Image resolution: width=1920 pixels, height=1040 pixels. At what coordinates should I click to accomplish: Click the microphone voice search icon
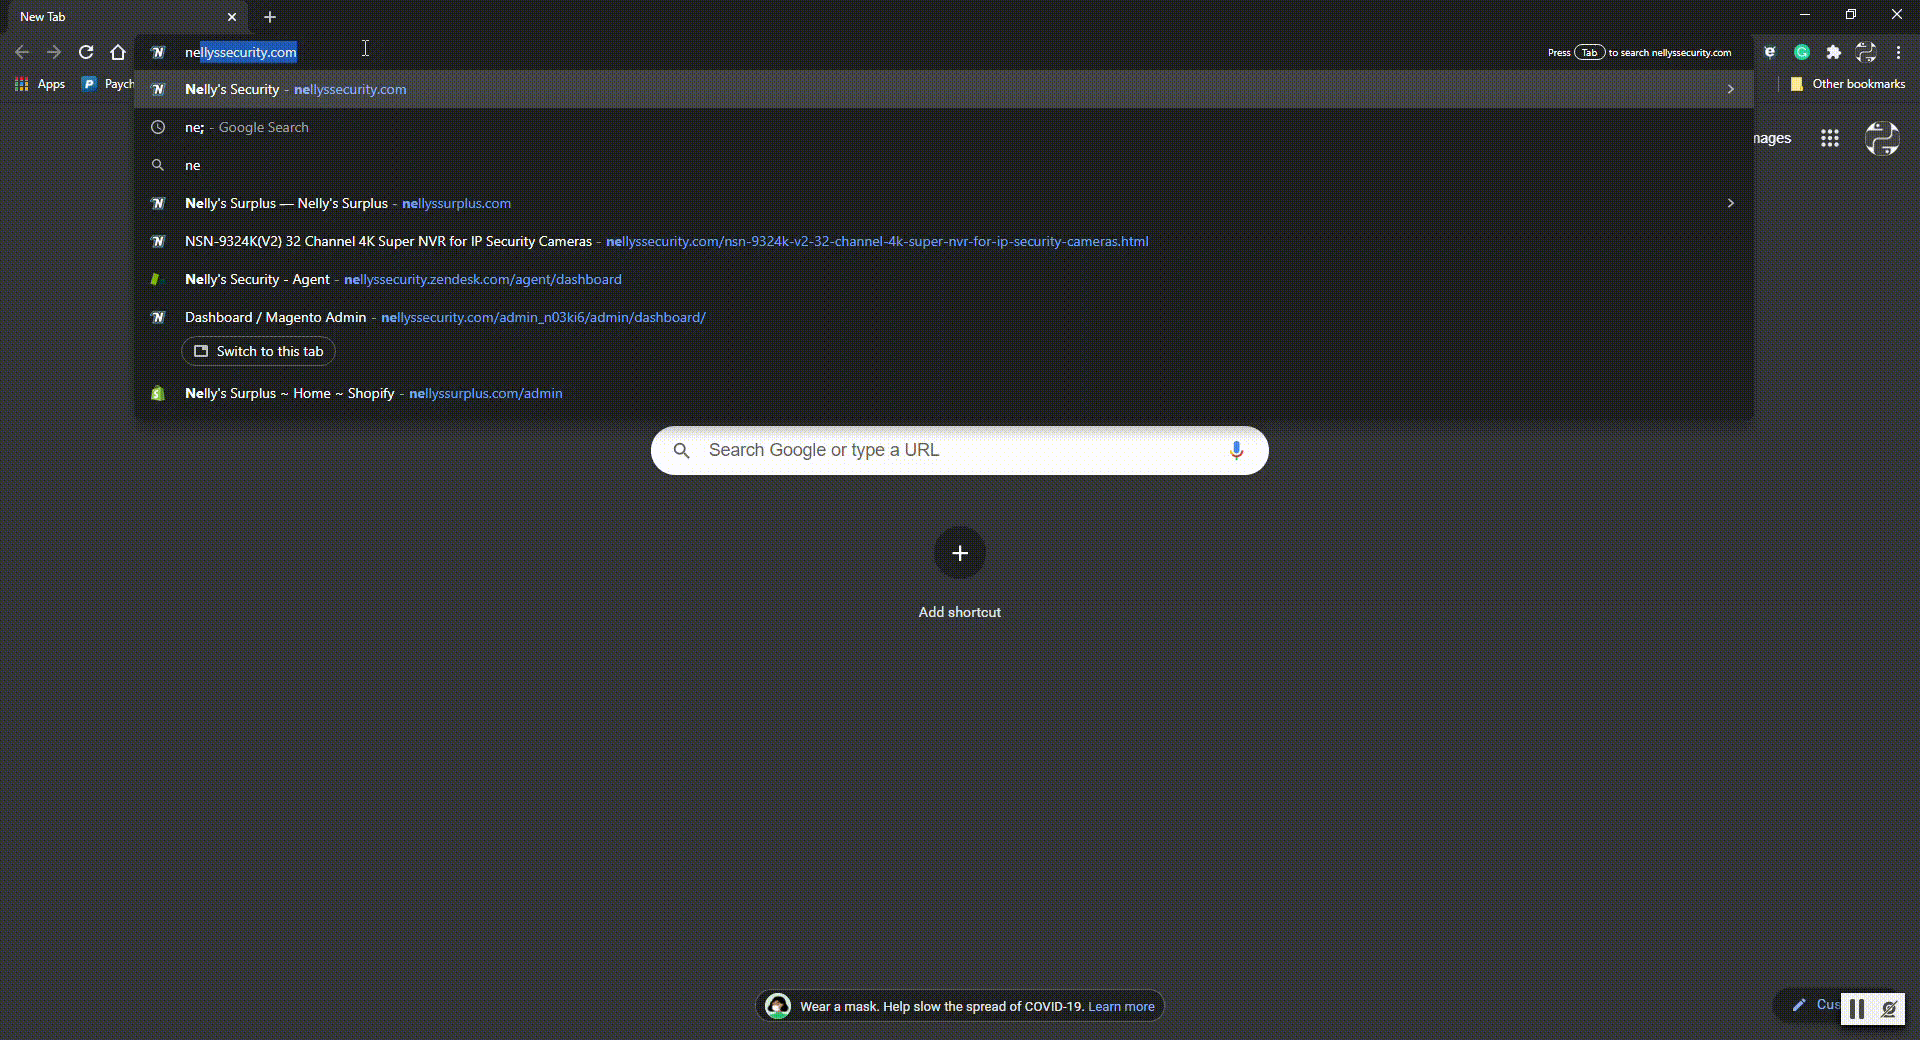[1237, 450]
